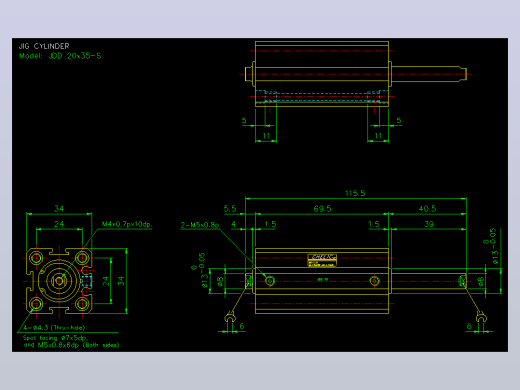Select the M5x0.8x6dp (Both sides) note
The width and height of the screenshot is (520, 390).
78,345
